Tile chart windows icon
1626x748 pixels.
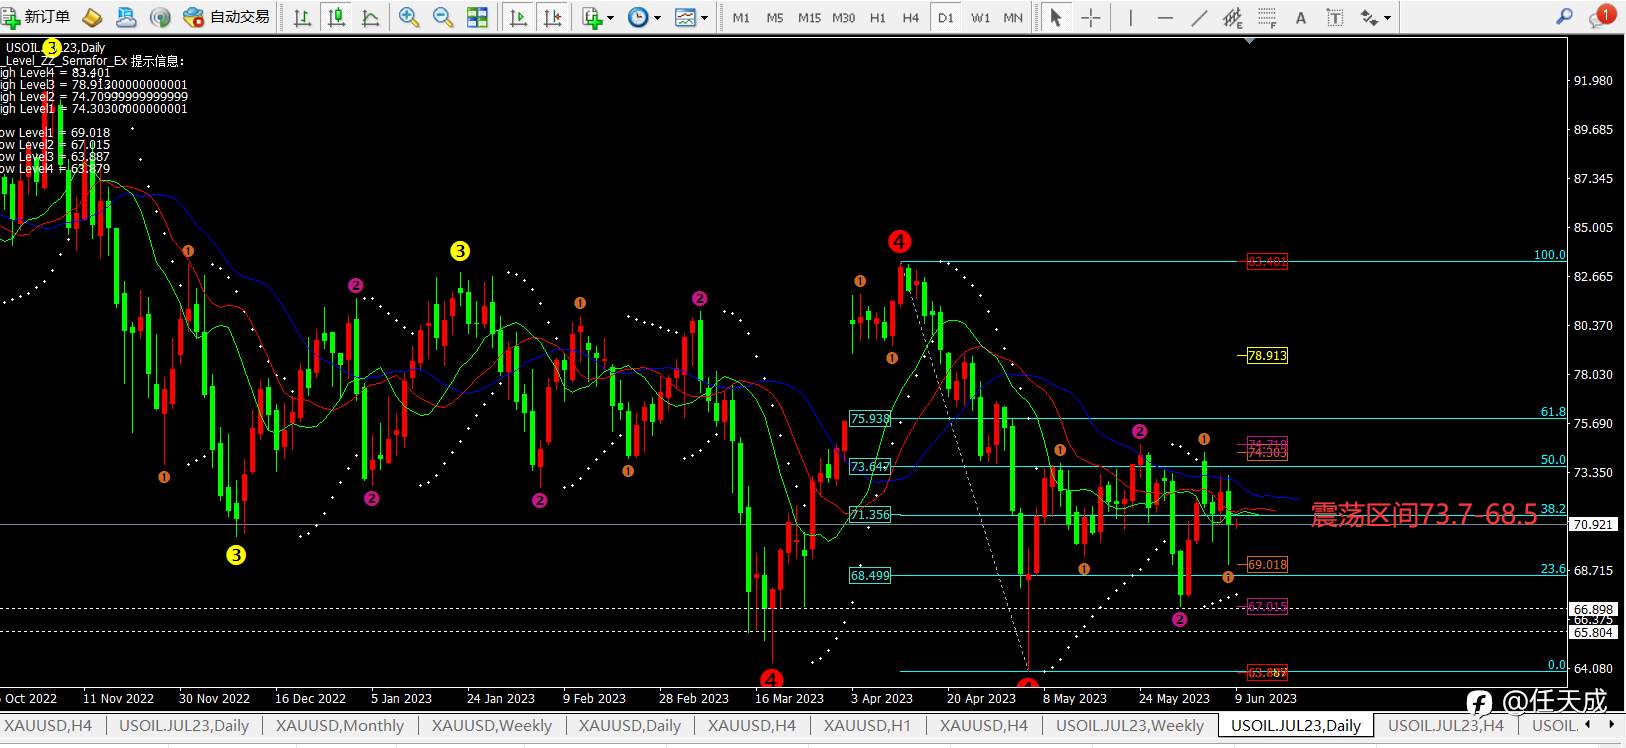point(478,17)
